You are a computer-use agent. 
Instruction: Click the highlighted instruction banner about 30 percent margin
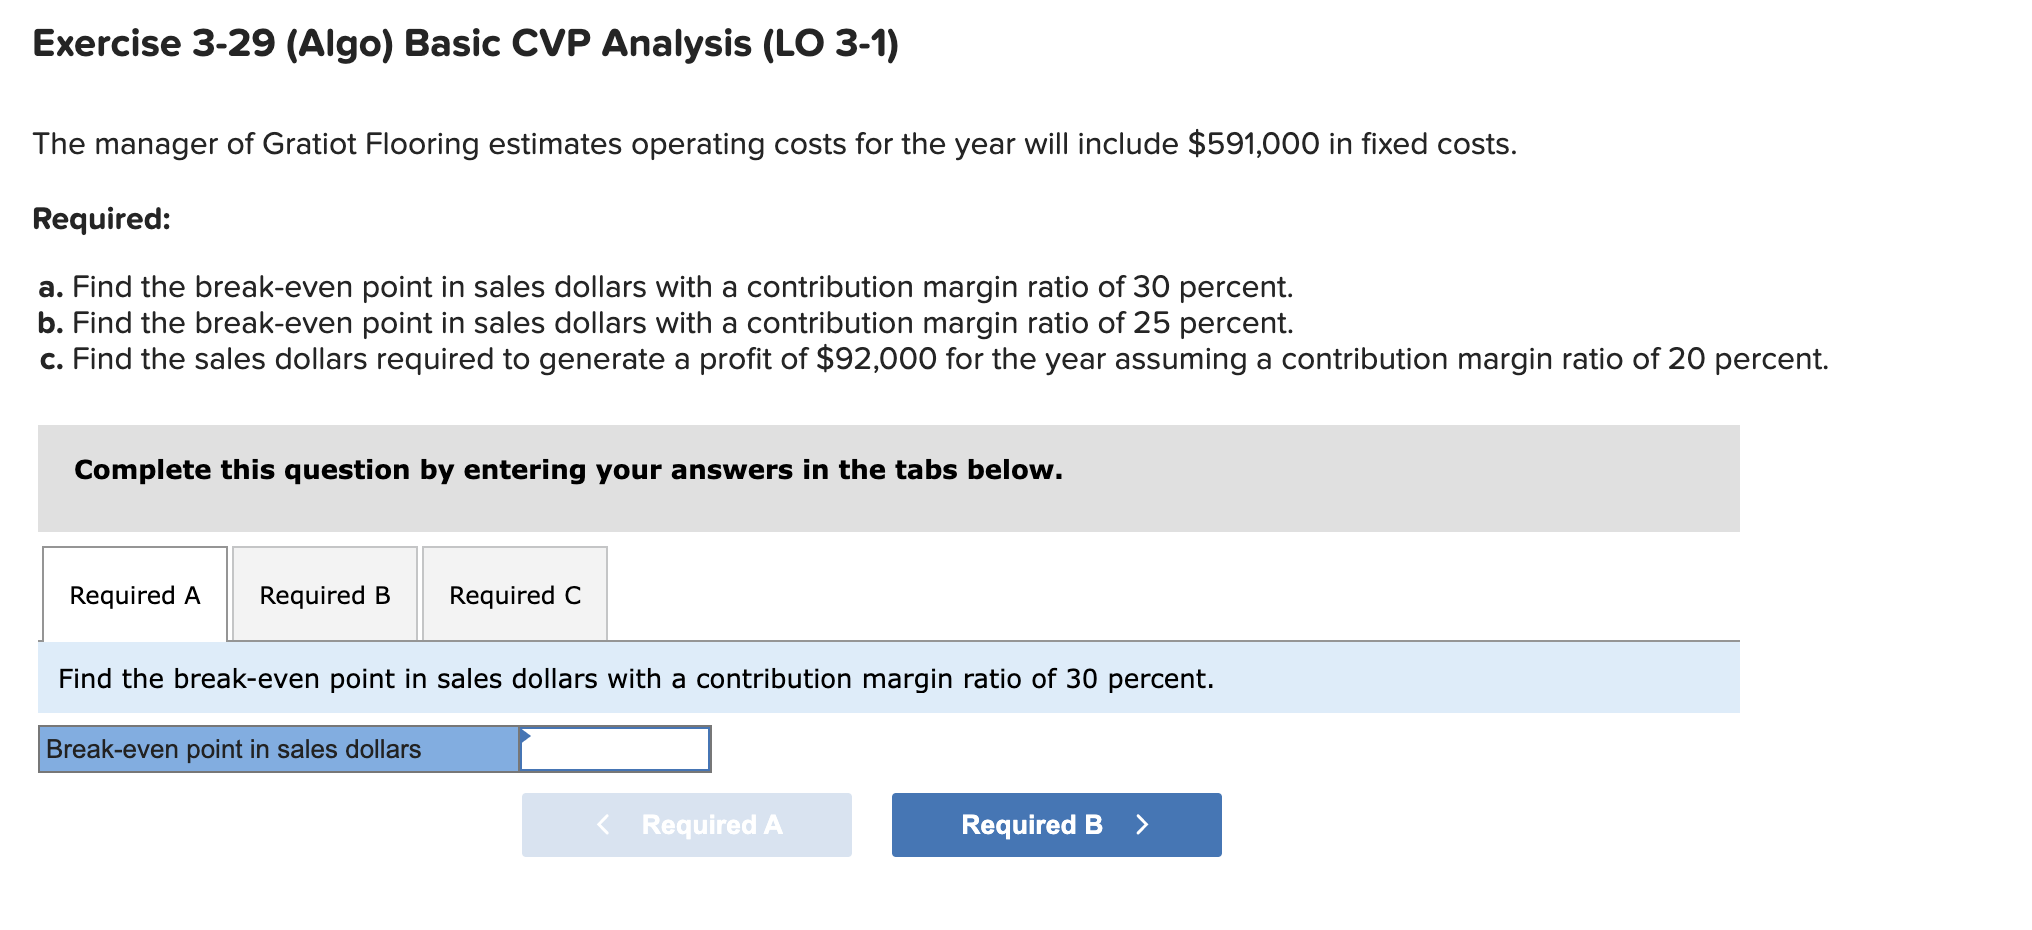[635, 678]
